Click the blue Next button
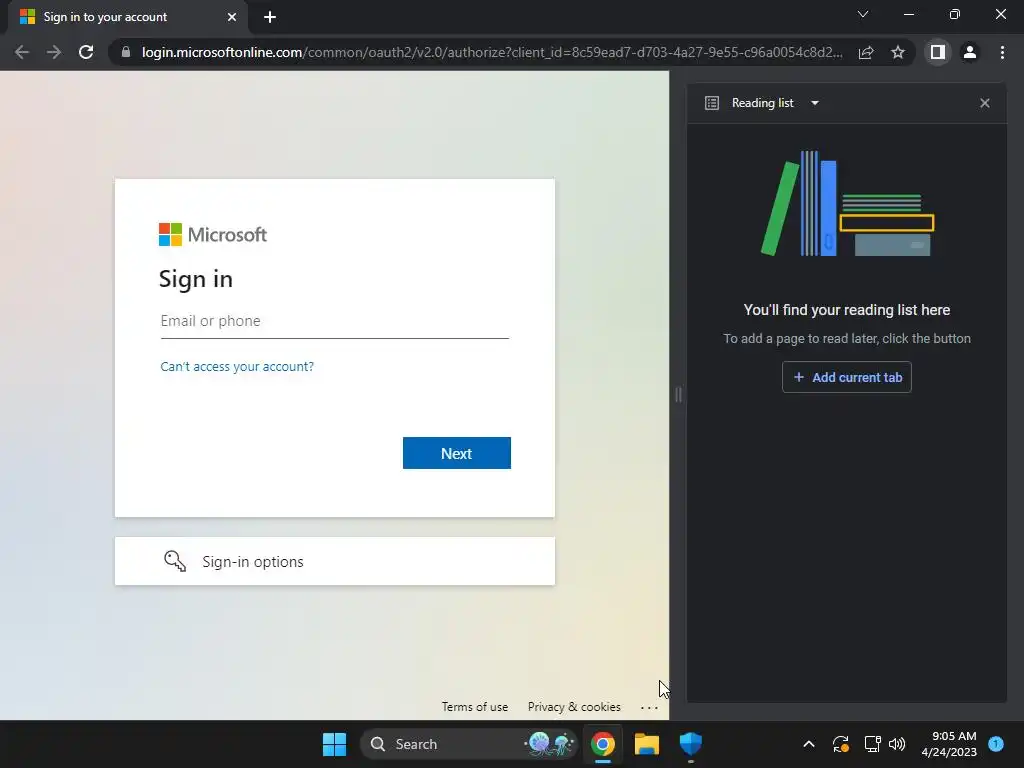This screenshot has width=1024, height=768. pos(456,453)
